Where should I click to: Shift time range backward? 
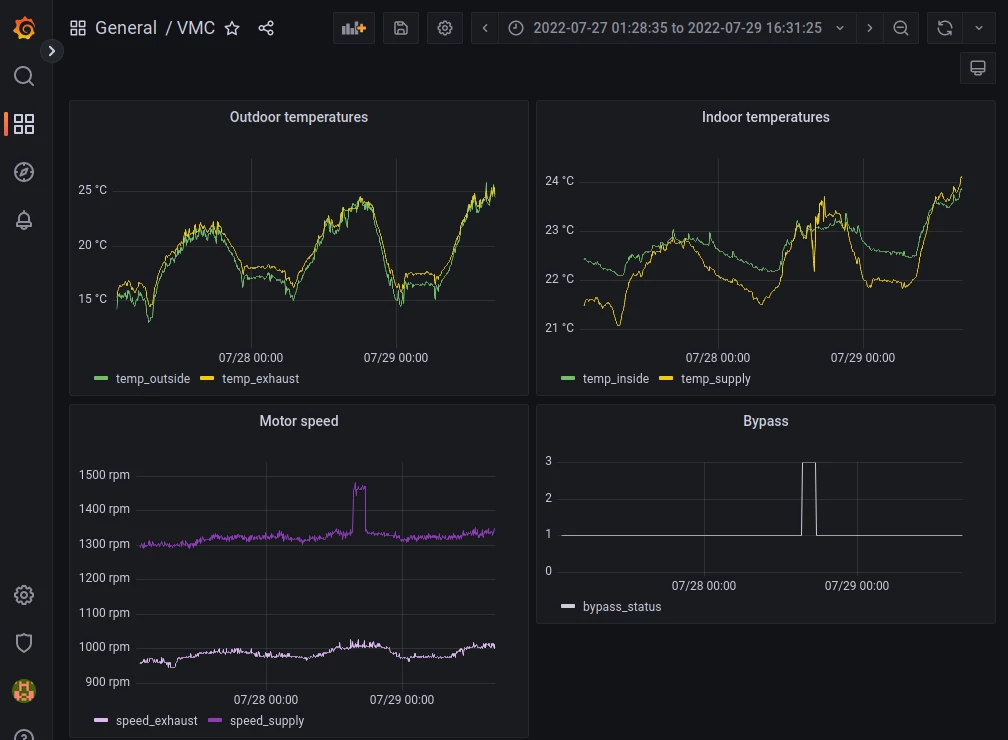click(485, 28)
